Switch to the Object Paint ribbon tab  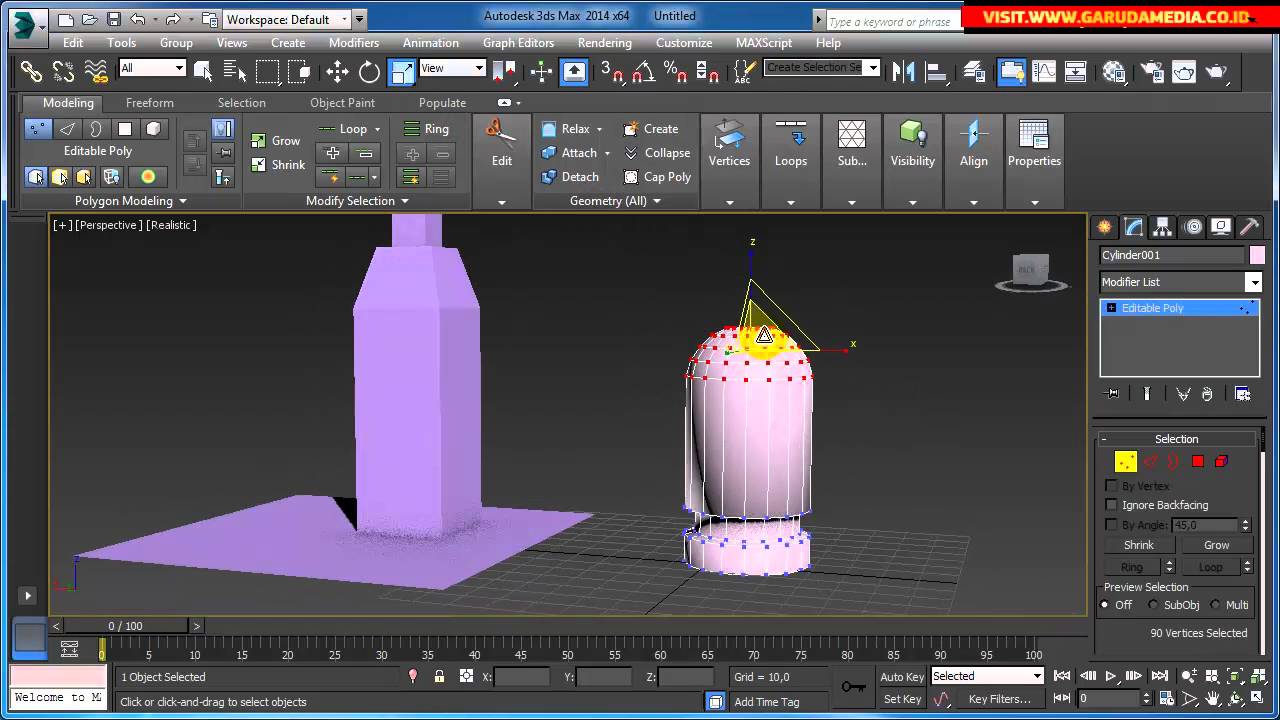[x=342, y=103]
